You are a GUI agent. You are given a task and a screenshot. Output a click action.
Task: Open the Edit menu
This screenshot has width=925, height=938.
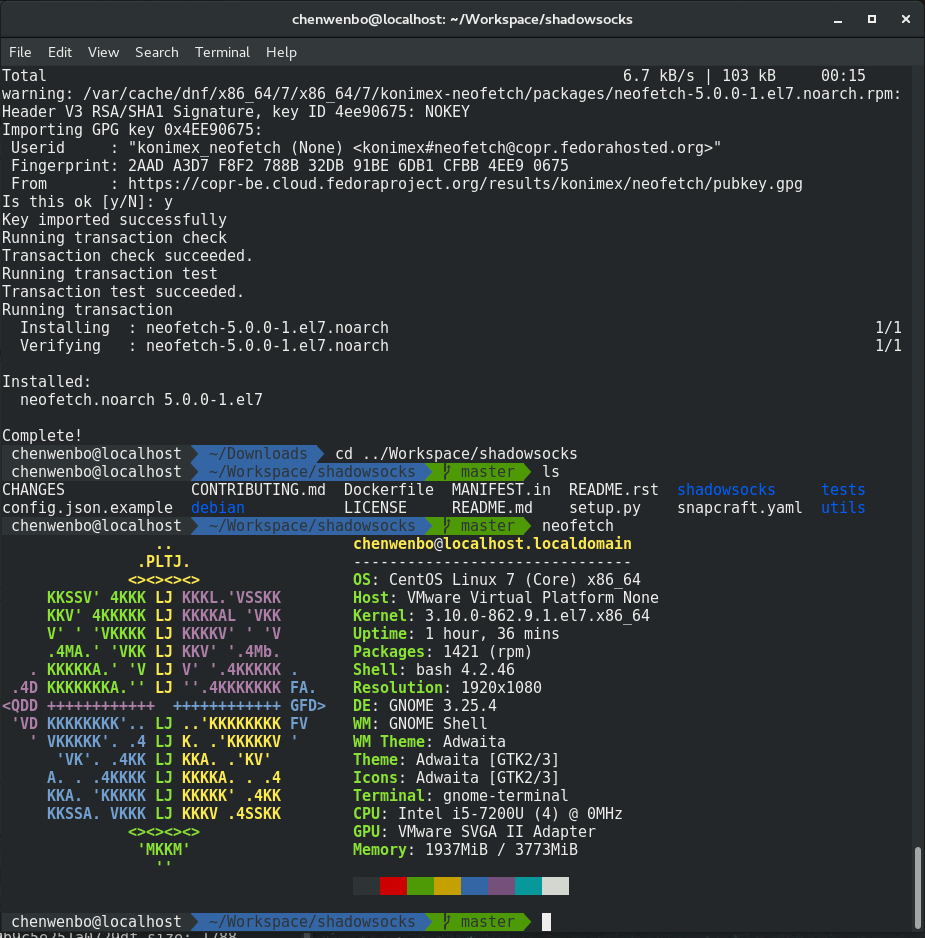(60, 52)
